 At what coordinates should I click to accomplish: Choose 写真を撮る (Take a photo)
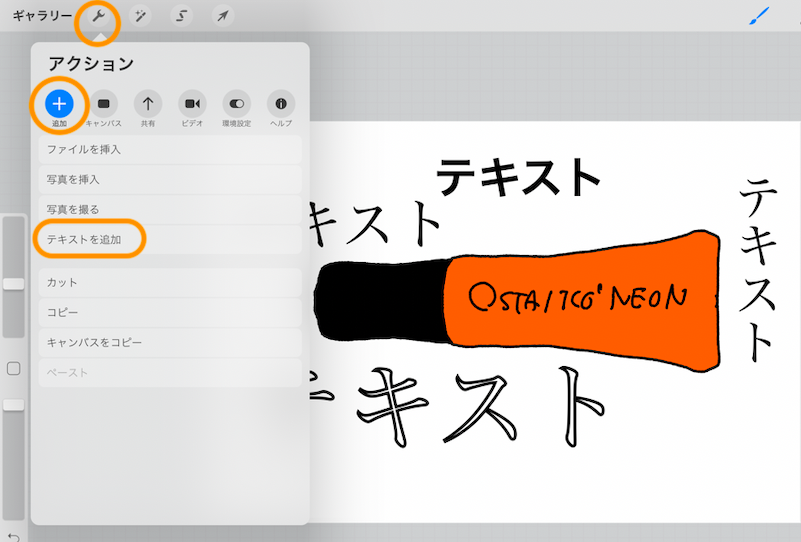coord(170,209)
